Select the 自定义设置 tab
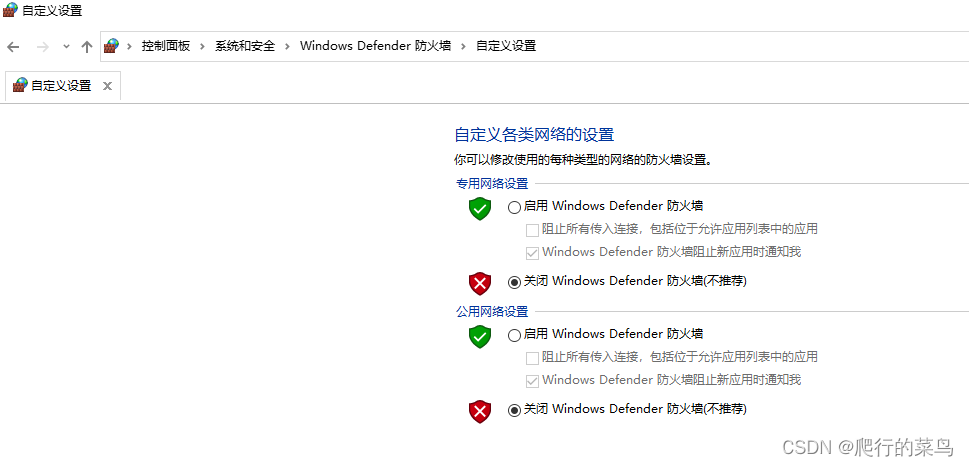The height and width of the screenshot is (466, 969). (x=63, y=86)
